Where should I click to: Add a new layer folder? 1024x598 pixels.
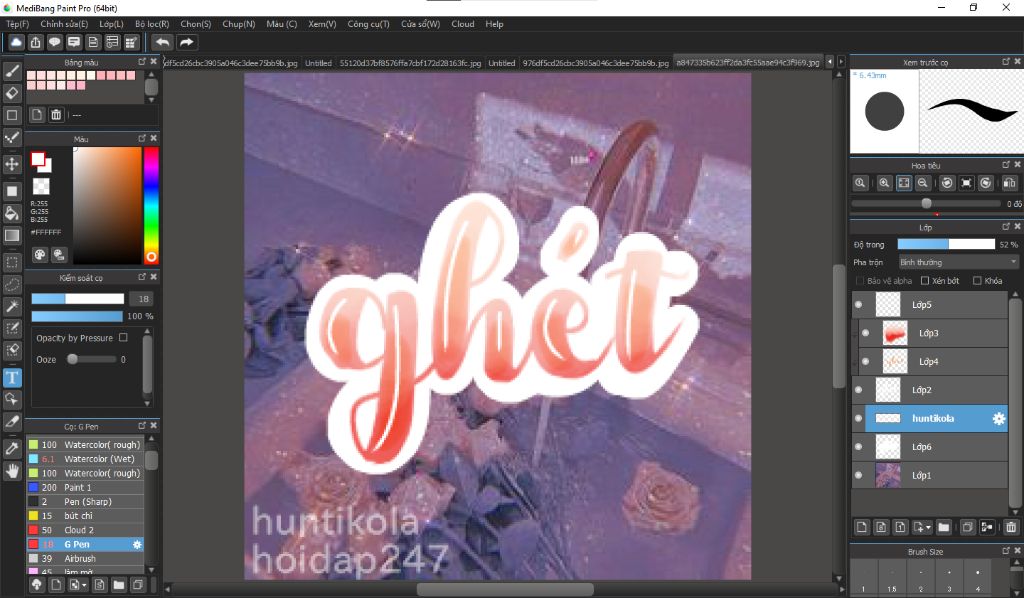click(x=944, y=527)
